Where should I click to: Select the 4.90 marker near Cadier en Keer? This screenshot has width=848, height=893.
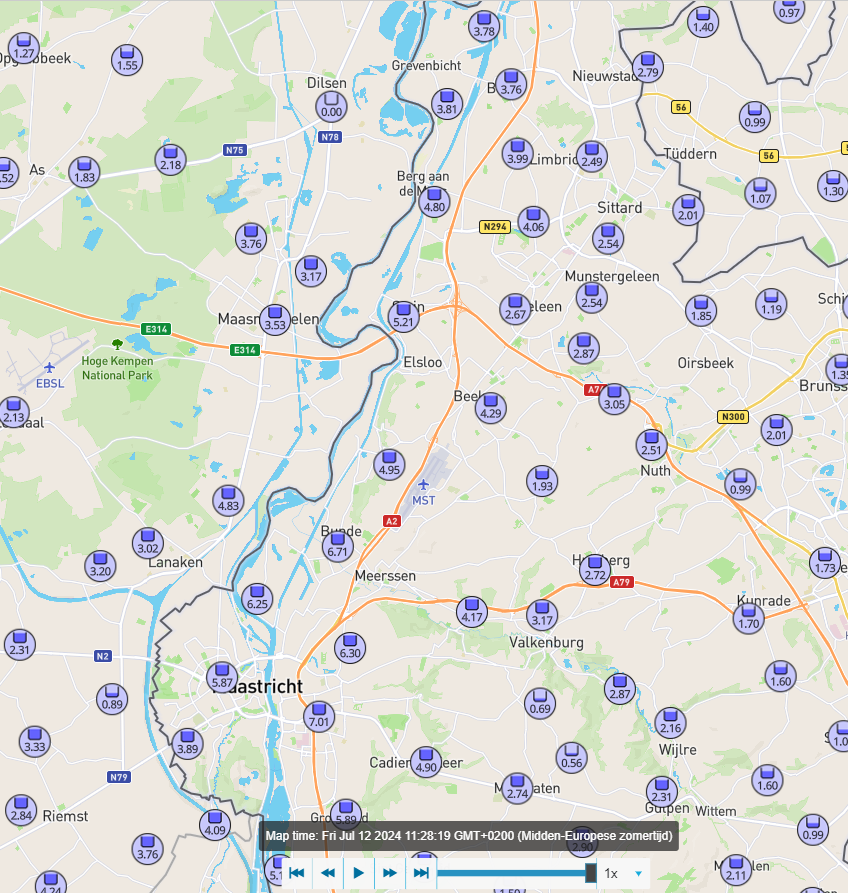(x=426, y=762)
